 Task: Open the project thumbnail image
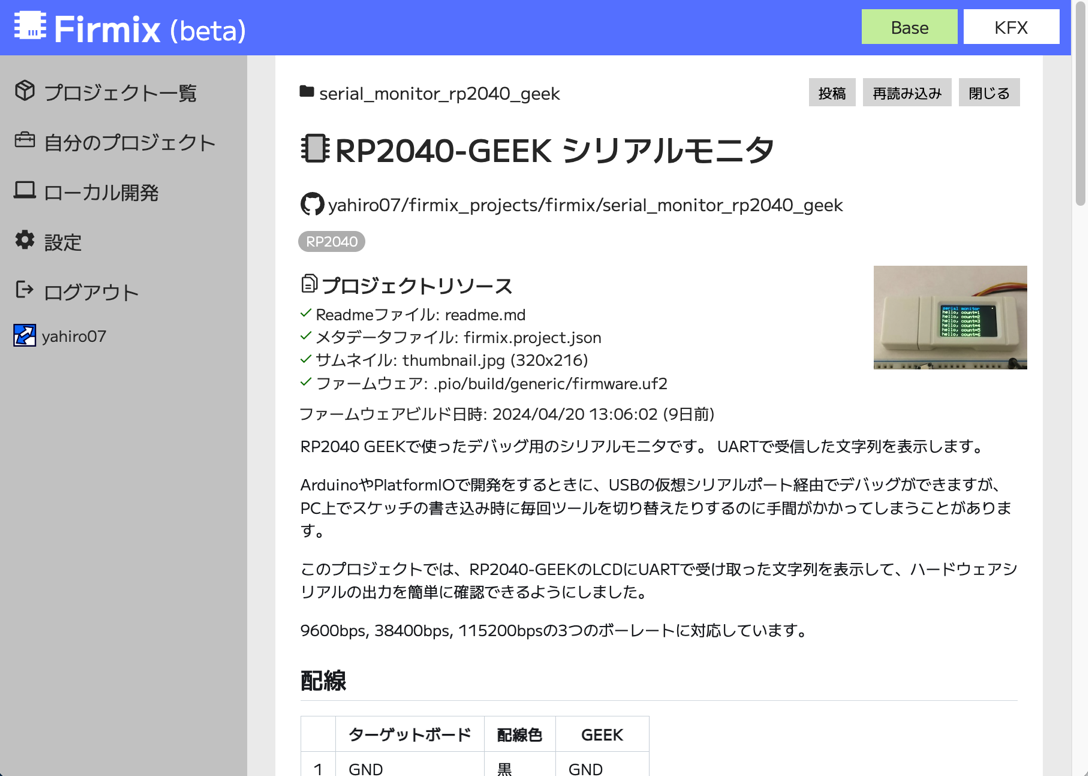click(x=950, y=317)
